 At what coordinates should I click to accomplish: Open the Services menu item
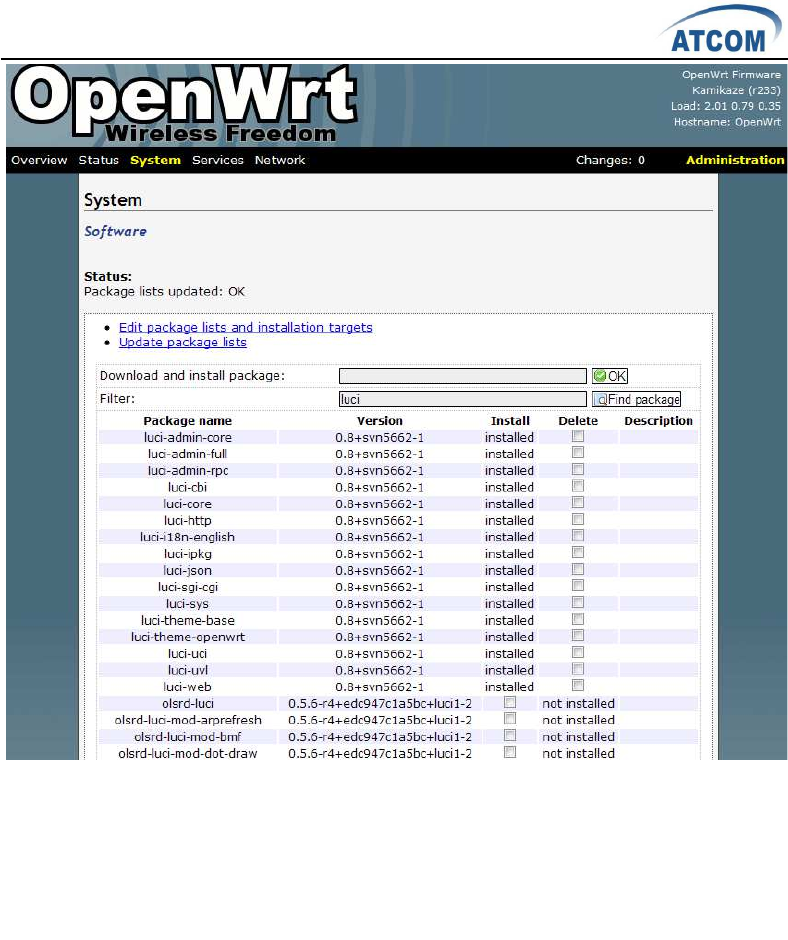click(x=218, y=160)
